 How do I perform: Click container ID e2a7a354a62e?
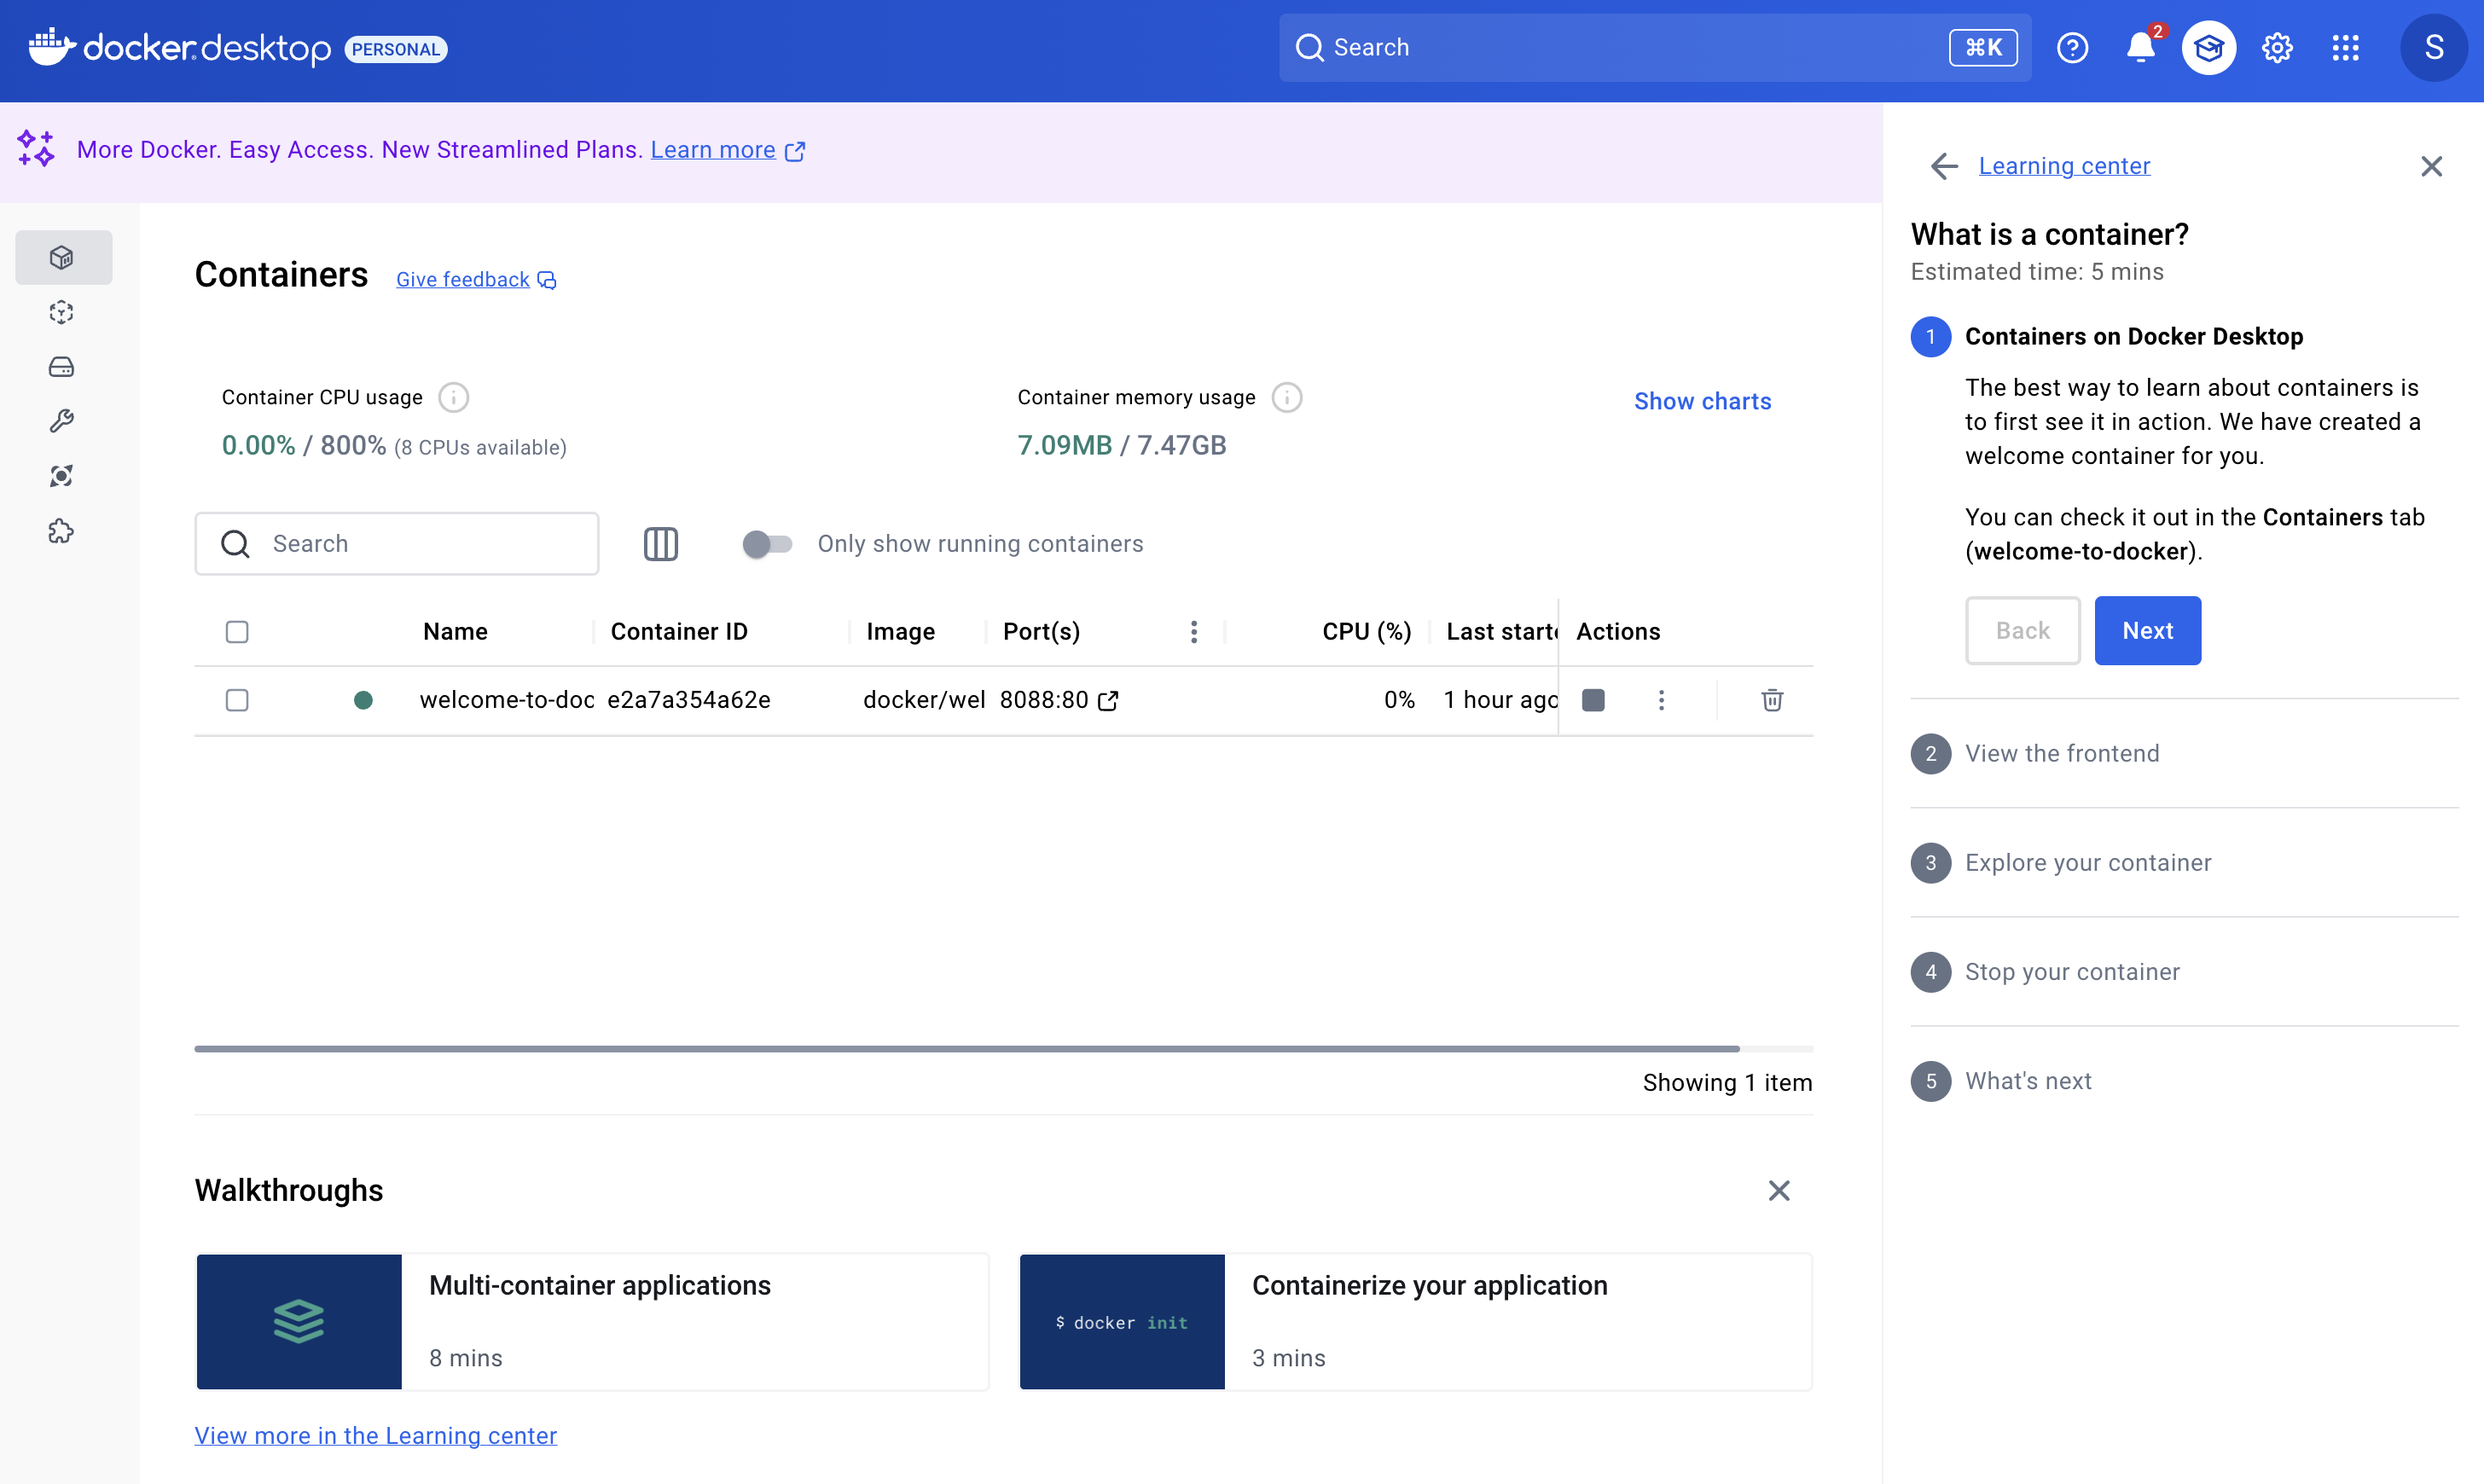point(689,700)
